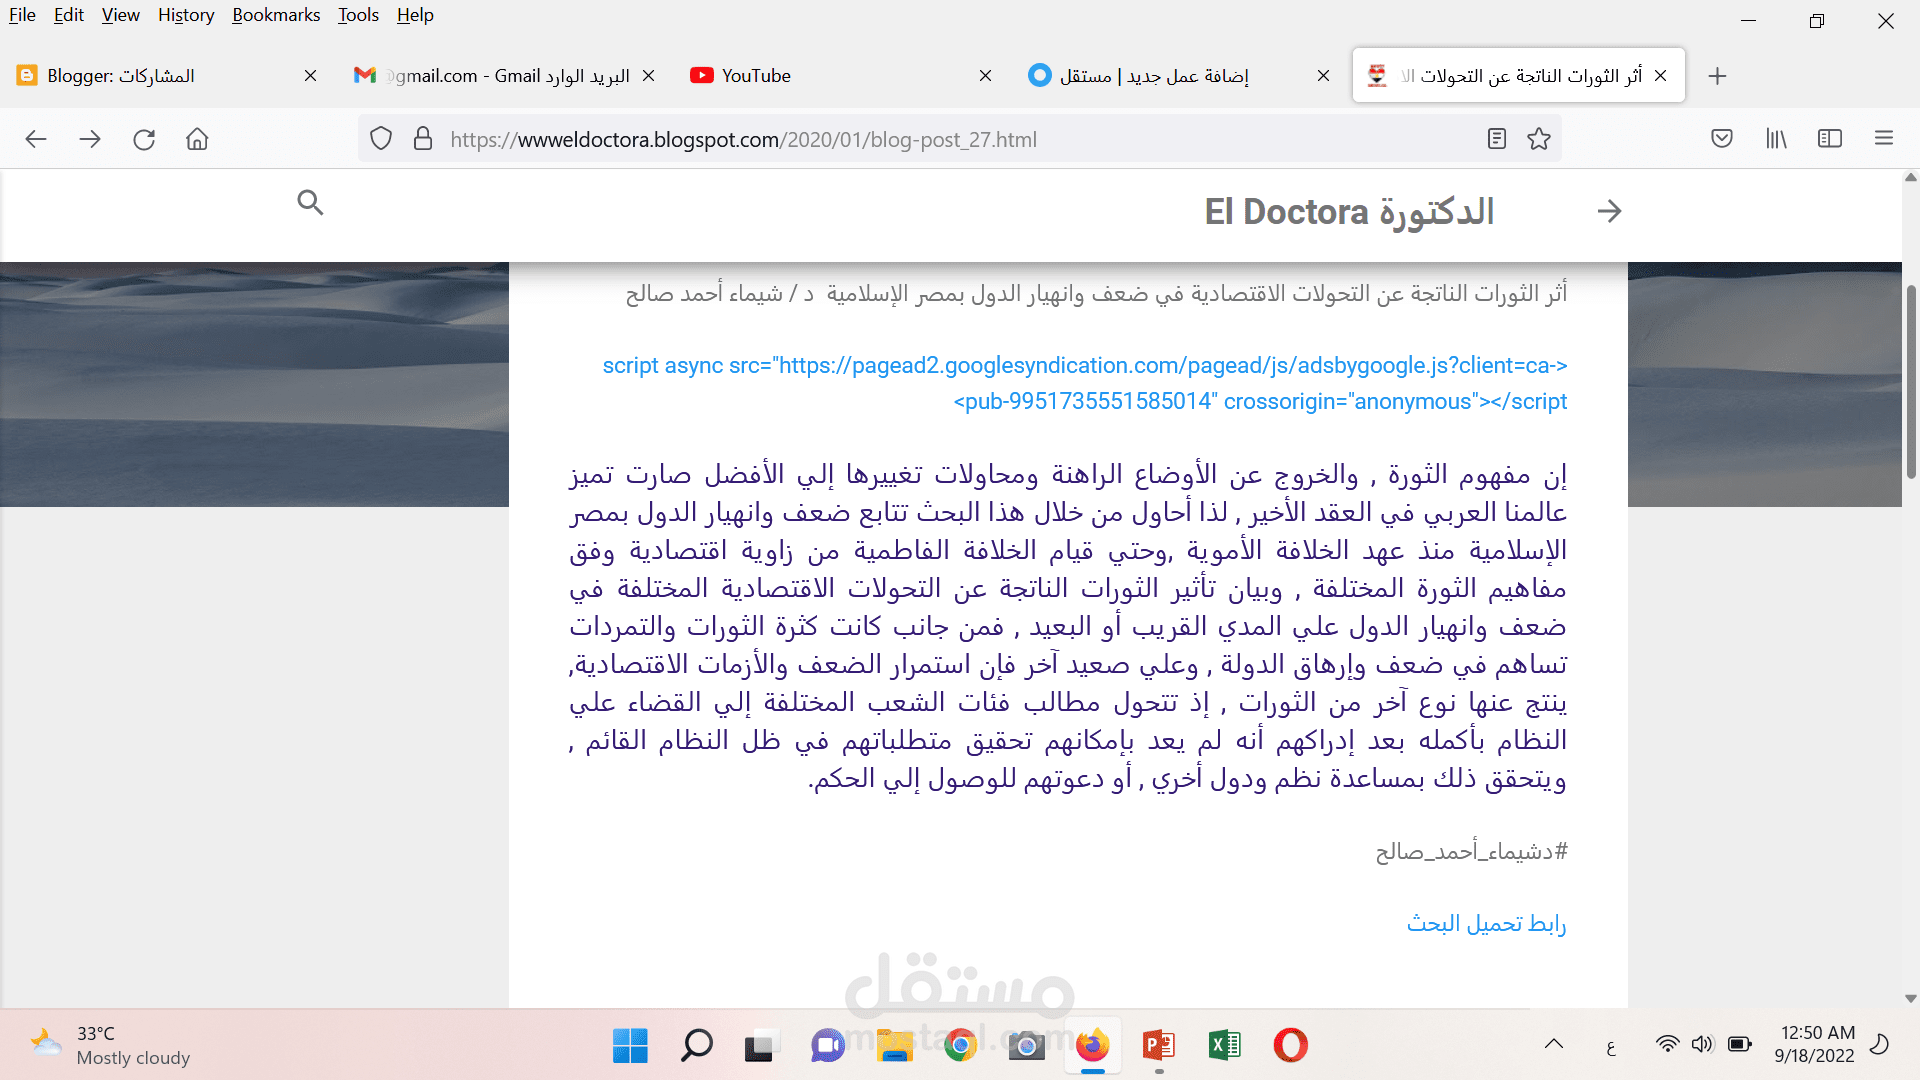This screenshot has width=1920, height=1080.
Task: Show the Firefox sidebar panel
Action: 1830,139
